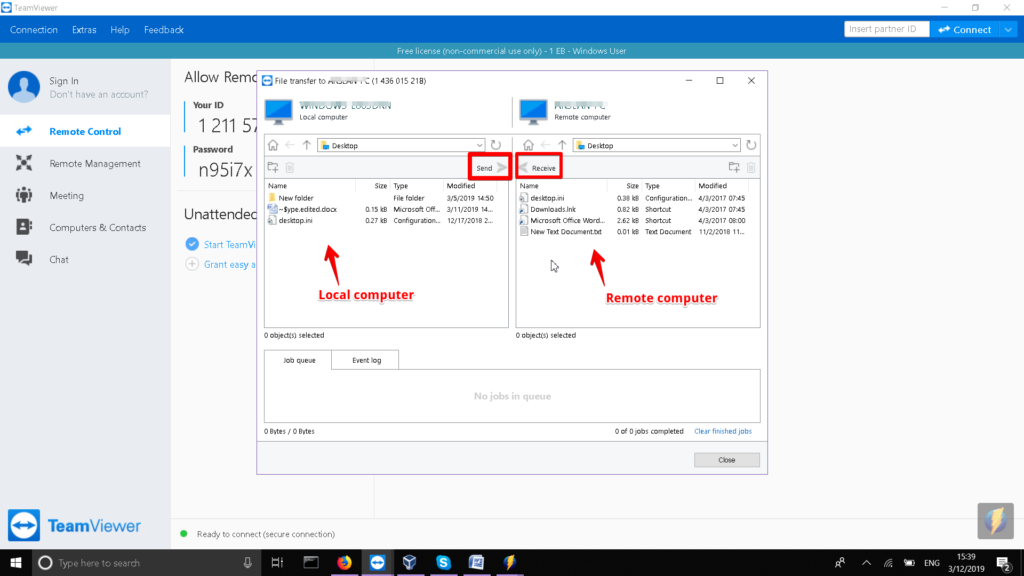Viewport: 1024px width, 576px height.
Task: Click Grant easy access plus option
Action: pyautogui.click(x=192, y=264)
